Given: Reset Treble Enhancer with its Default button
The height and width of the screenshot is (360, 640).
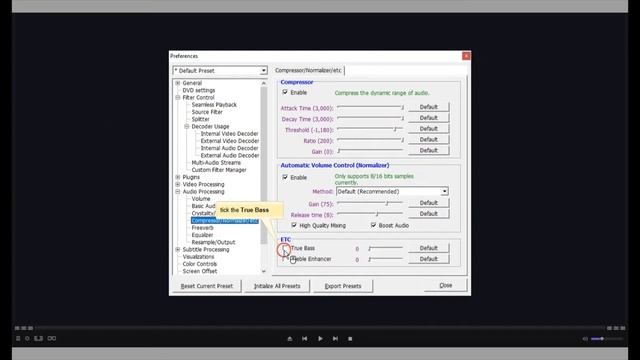Looking at the screenshot, I should pyautogui.click(x=429, y=259).
